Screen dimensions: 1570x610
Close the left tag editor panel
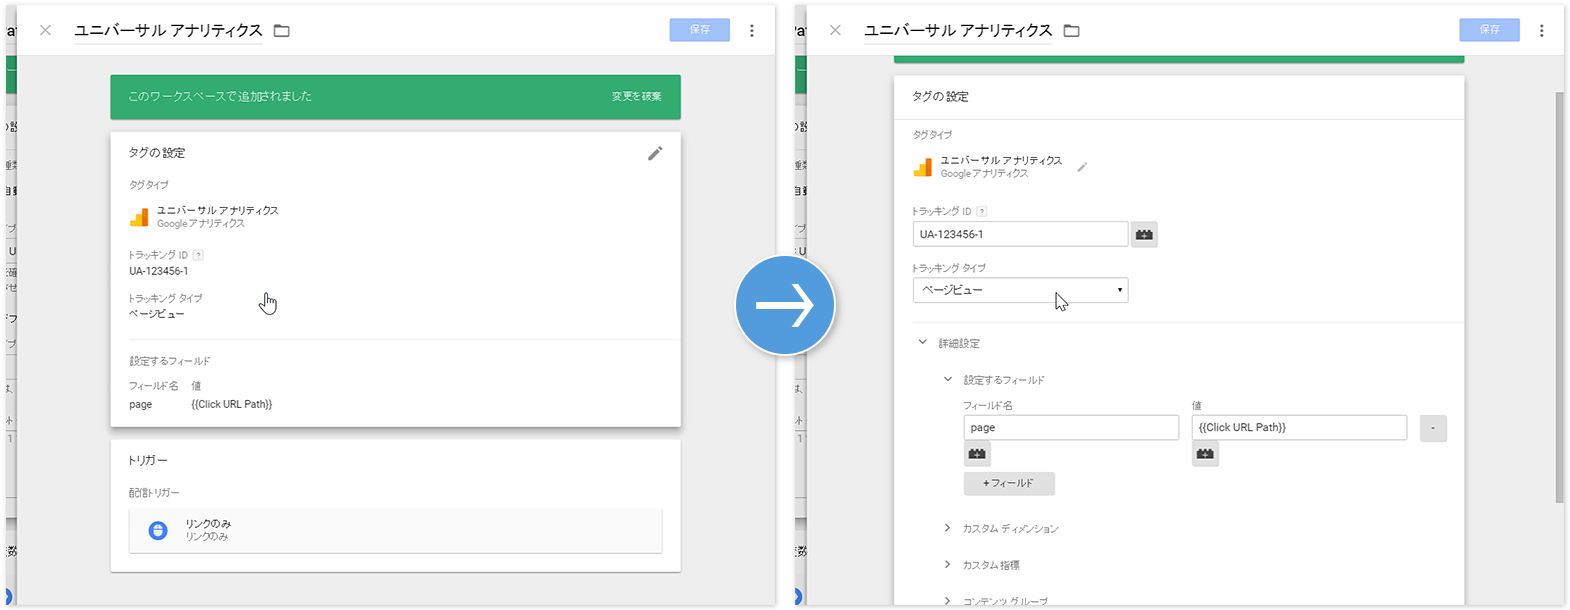(x=45, y=30)
